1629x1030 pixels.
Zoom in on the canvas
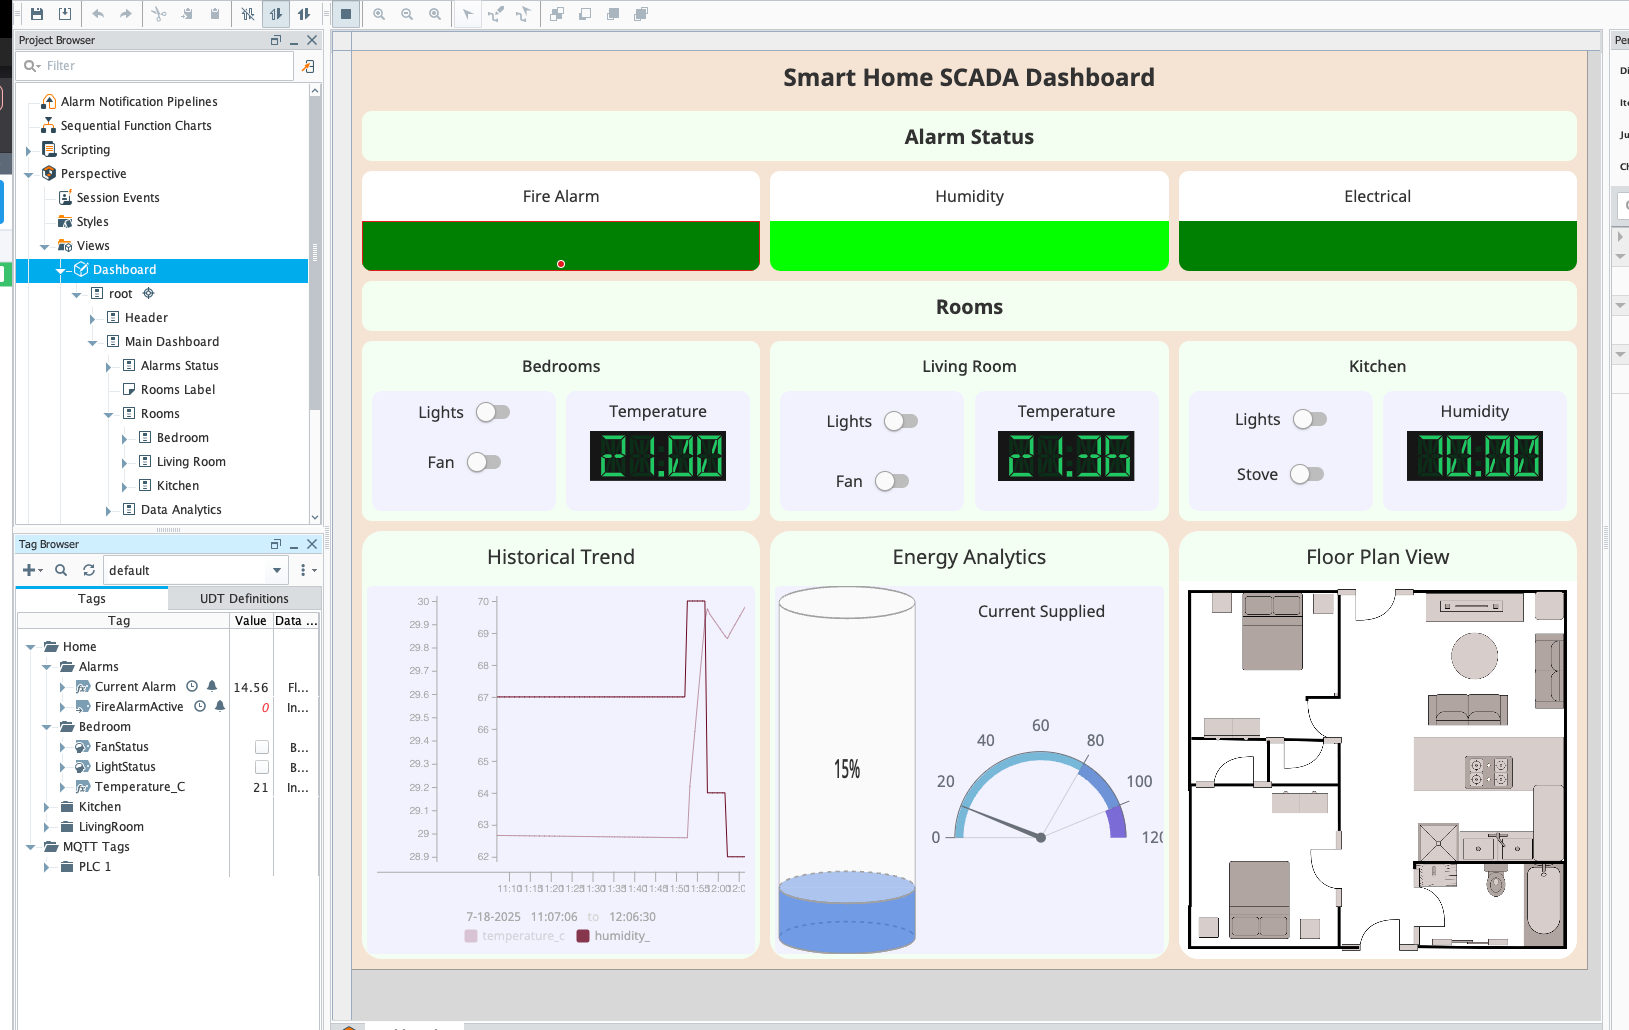(379, 14)
